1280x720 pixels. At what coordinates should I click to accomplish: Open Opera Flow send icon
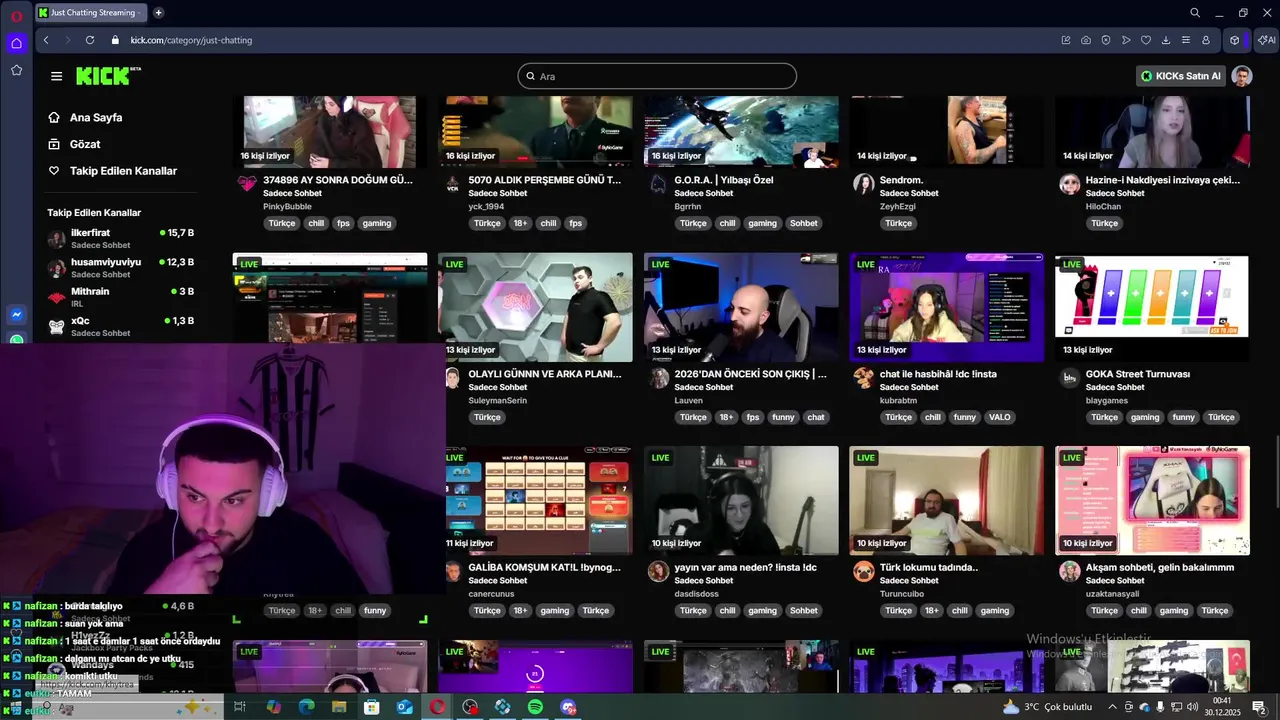click(x=1126, y=40)
